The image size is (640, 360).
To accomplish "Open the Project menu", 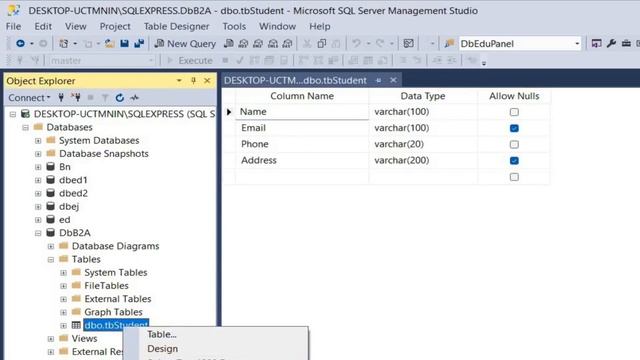I will point(115,27).
